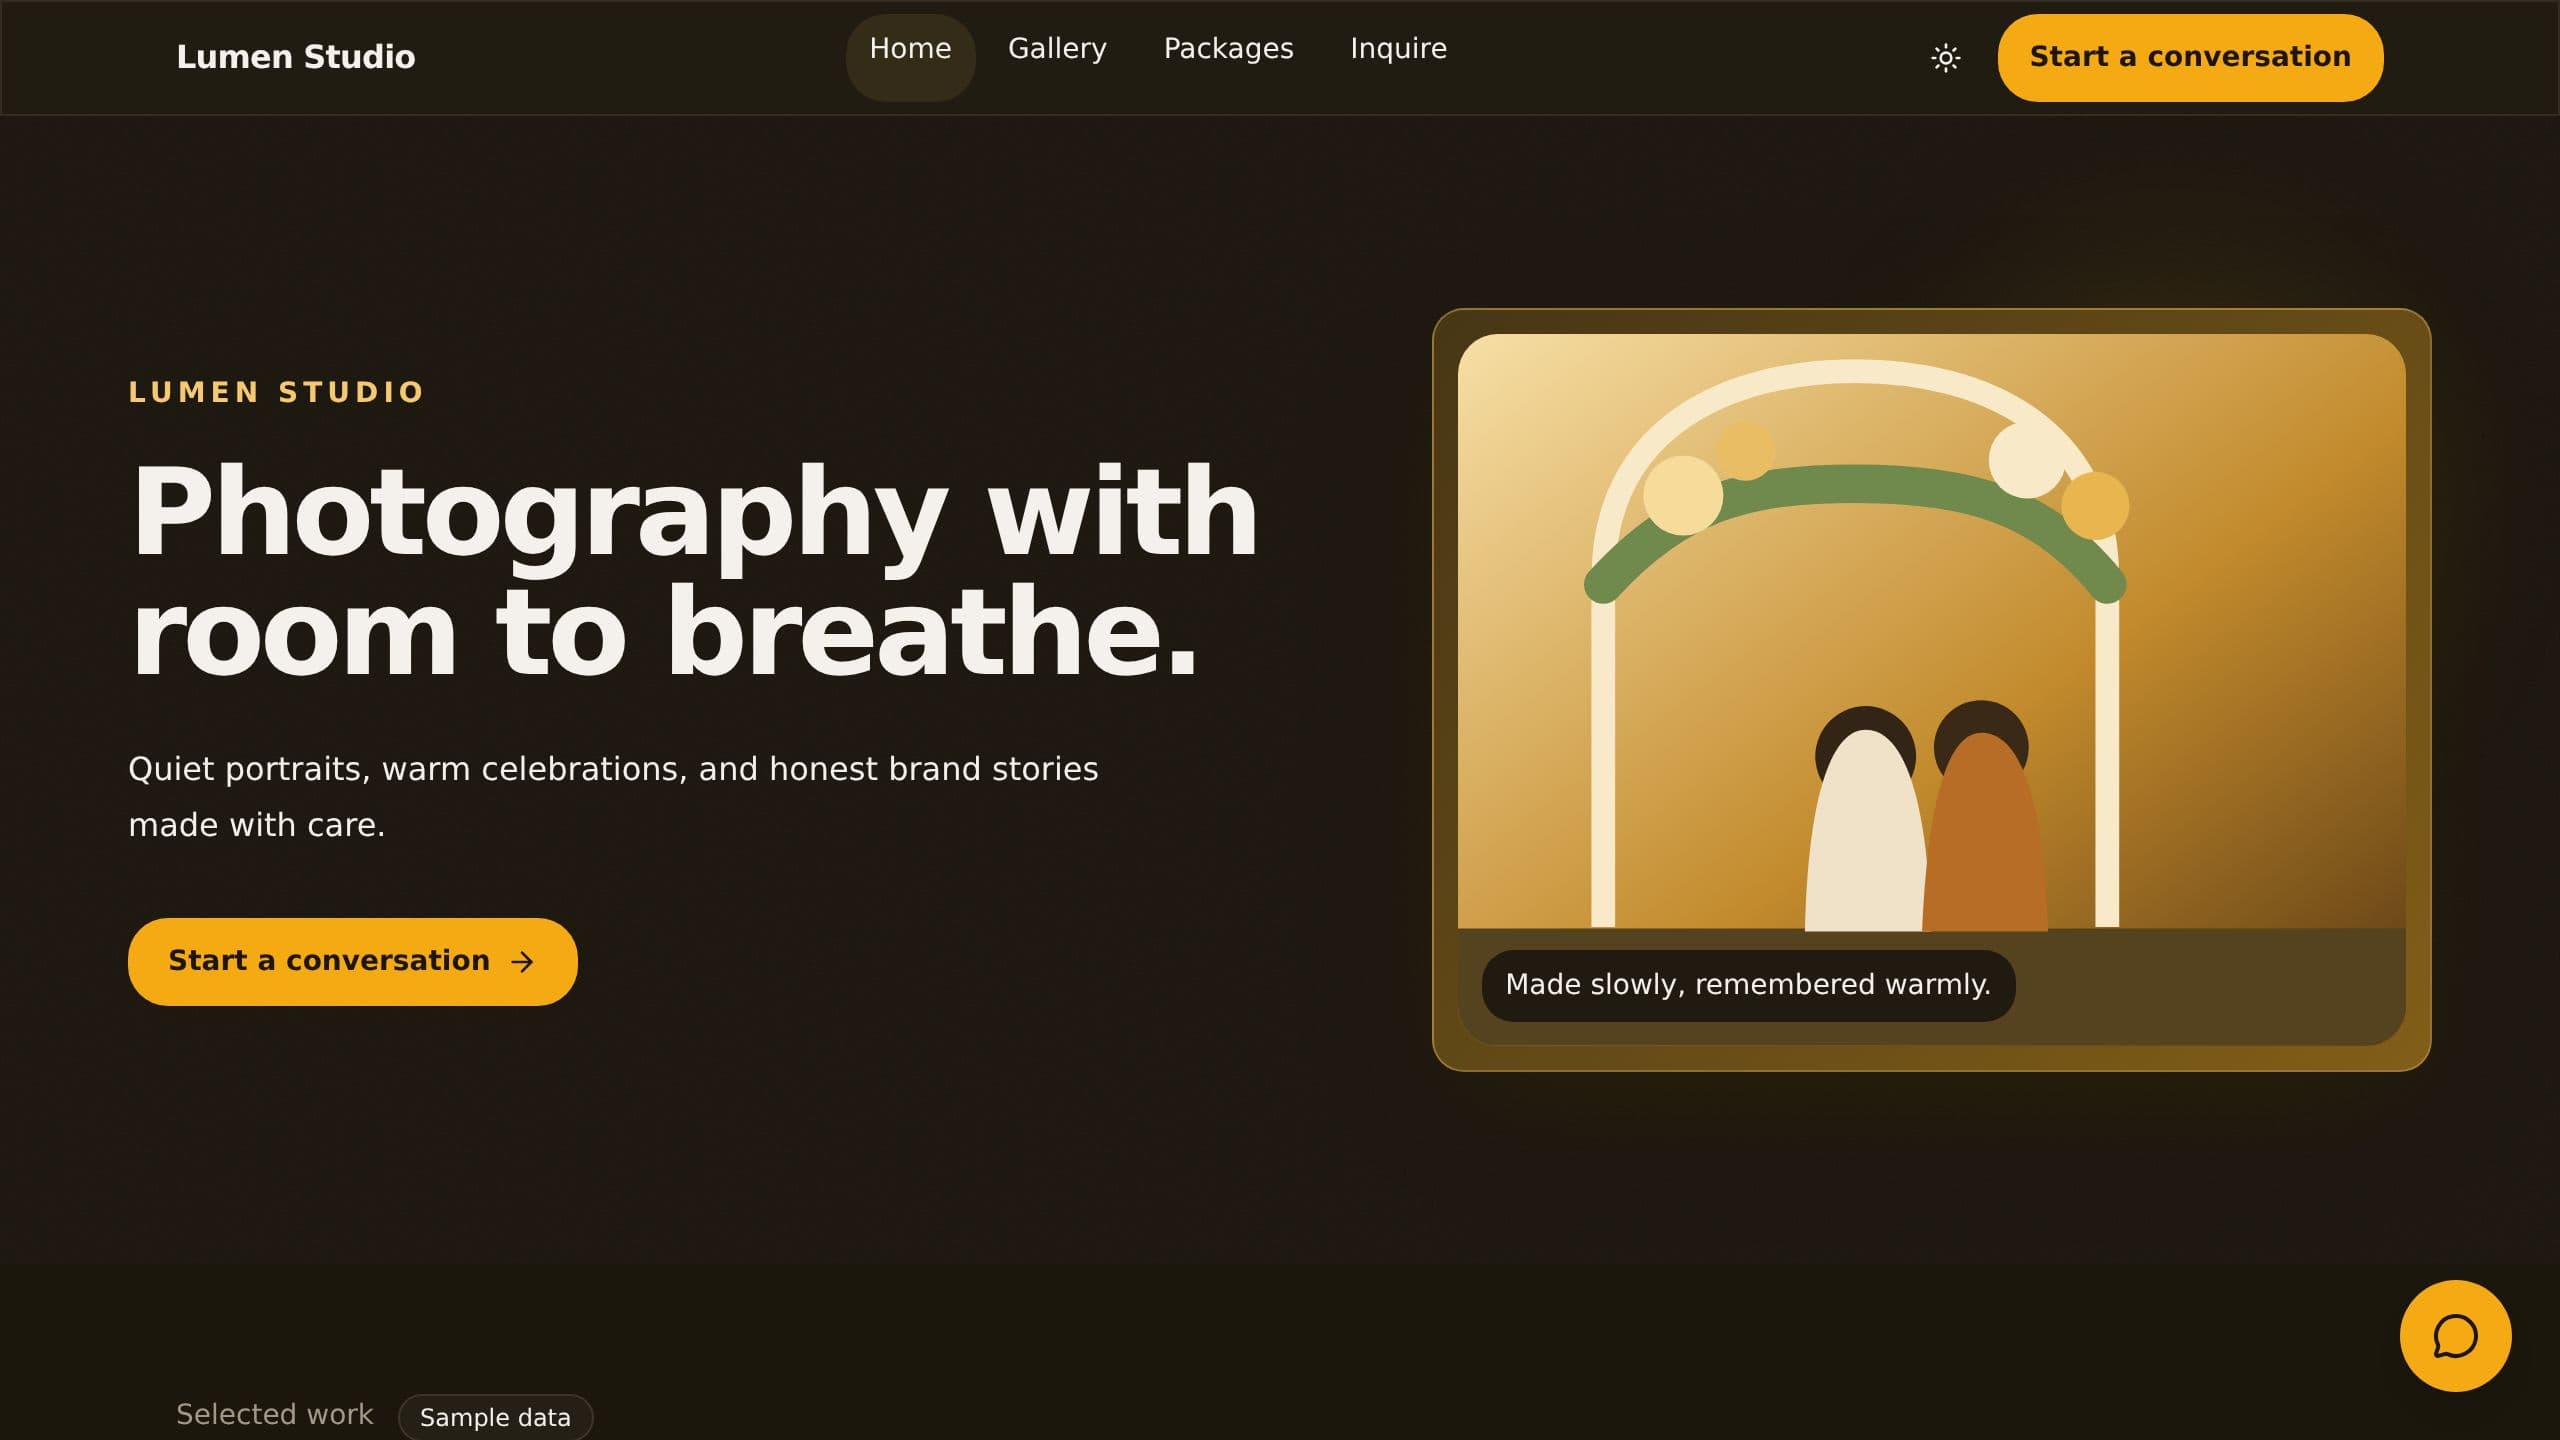The width and height of the screenshot is (2560, 1440).
Task: Open the Gallery page
Action: click(x=1057, y=49)
